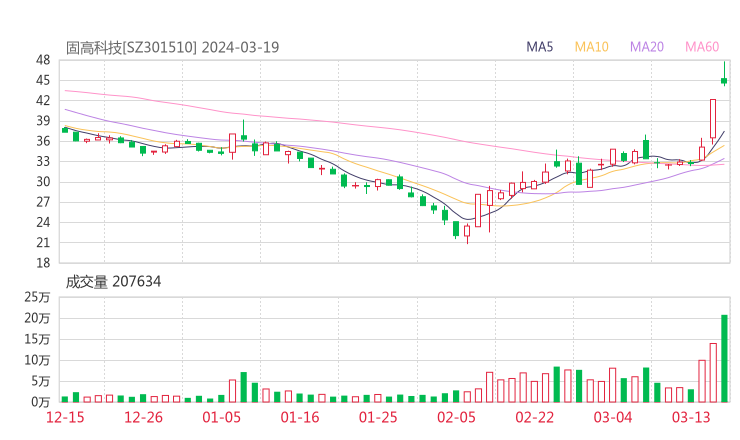Click the 02-05 date axis label
The width and height of the screenshot is (740, 440).
coord(456,417)
